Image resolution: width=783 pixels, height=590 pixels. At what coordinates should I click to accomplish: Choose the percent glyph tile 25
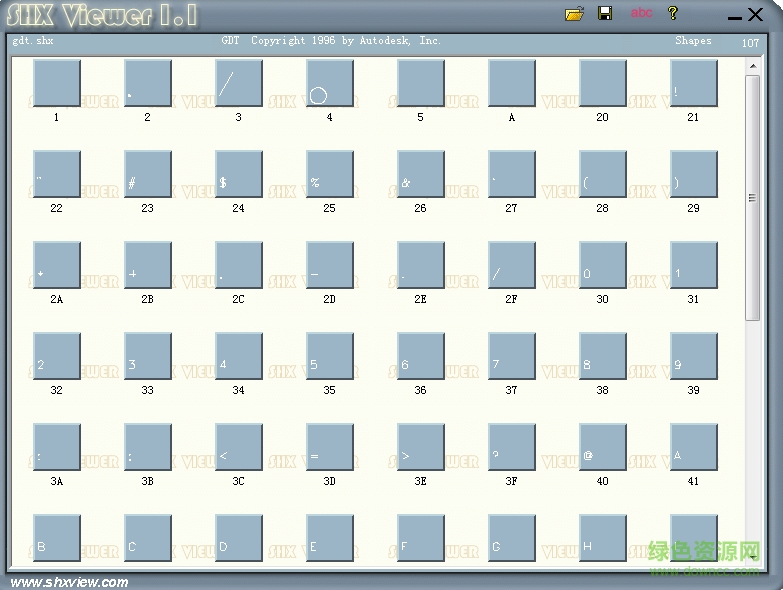(329, 174)
